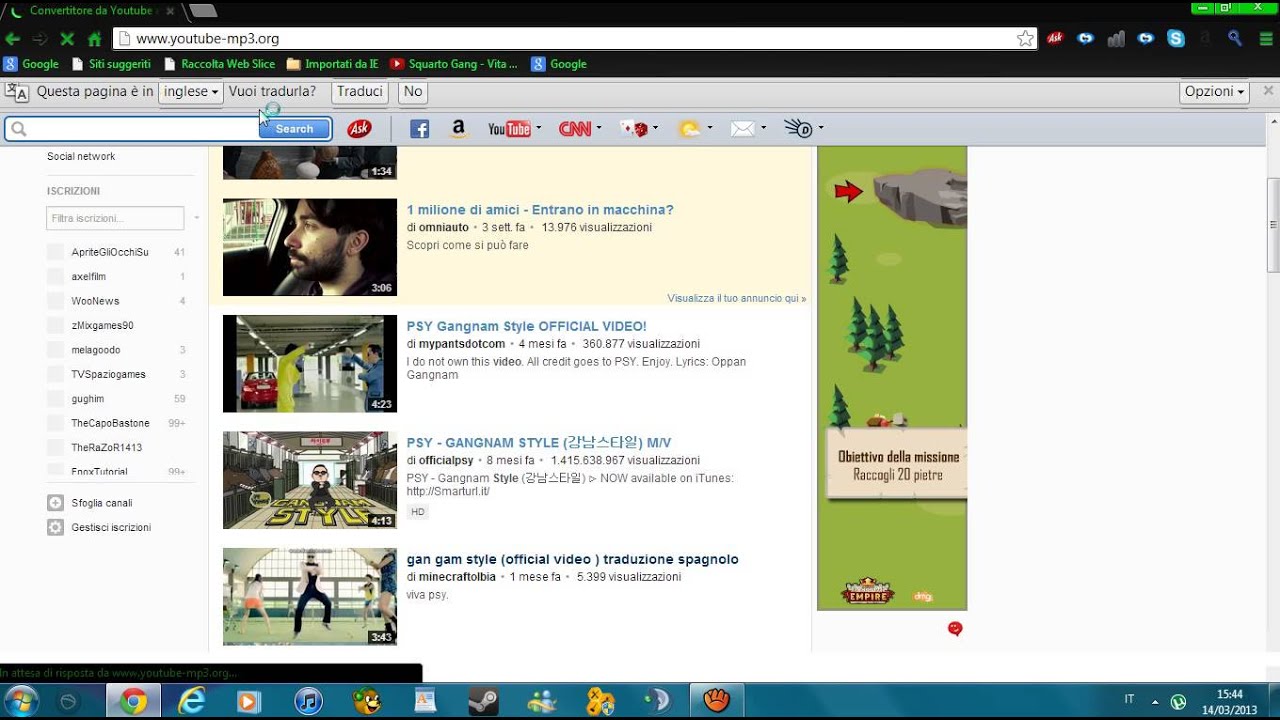Stop loading the page
Screen dimensions: 1280x720
[x=67, y=39]
